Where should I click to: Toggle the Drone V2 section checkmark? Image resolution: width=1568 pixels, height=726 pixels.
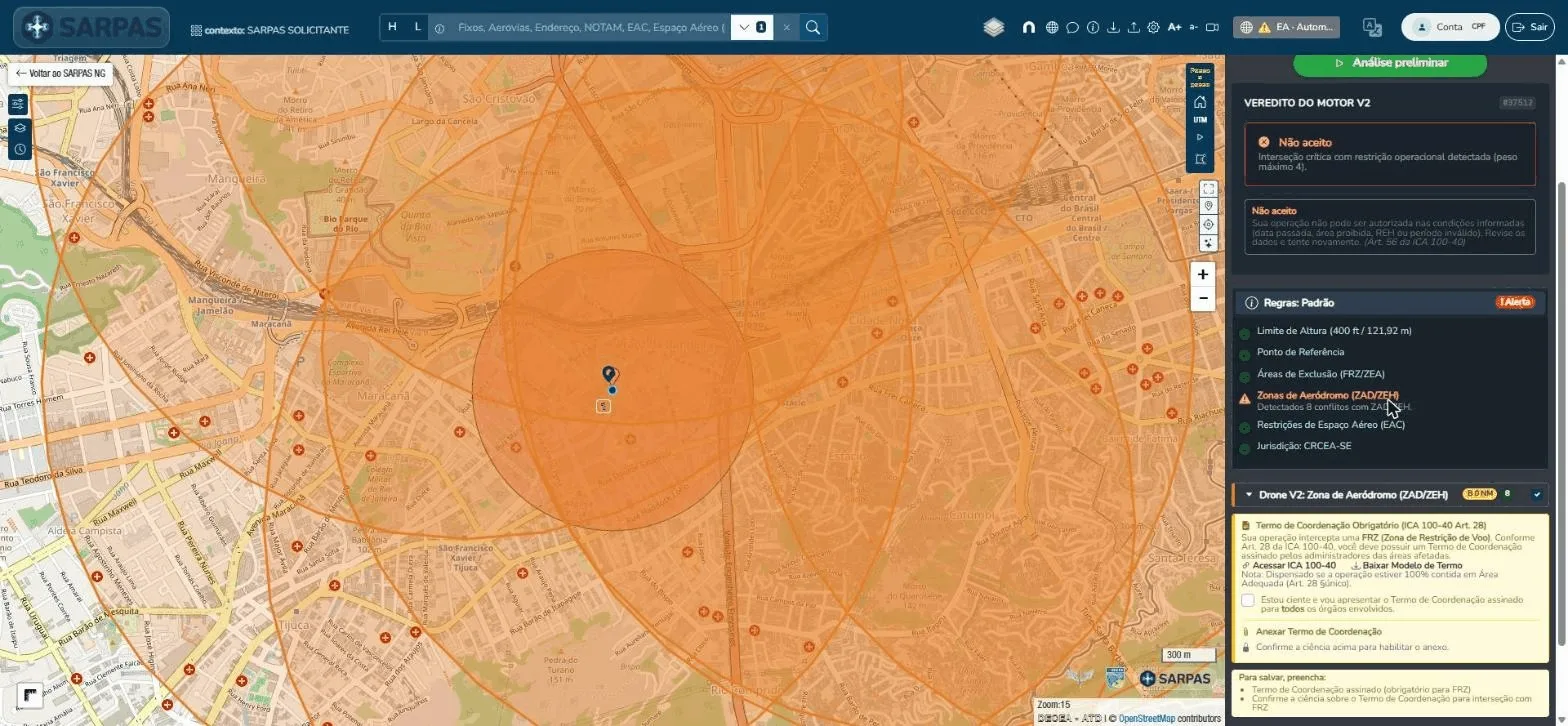point(1537,495)
